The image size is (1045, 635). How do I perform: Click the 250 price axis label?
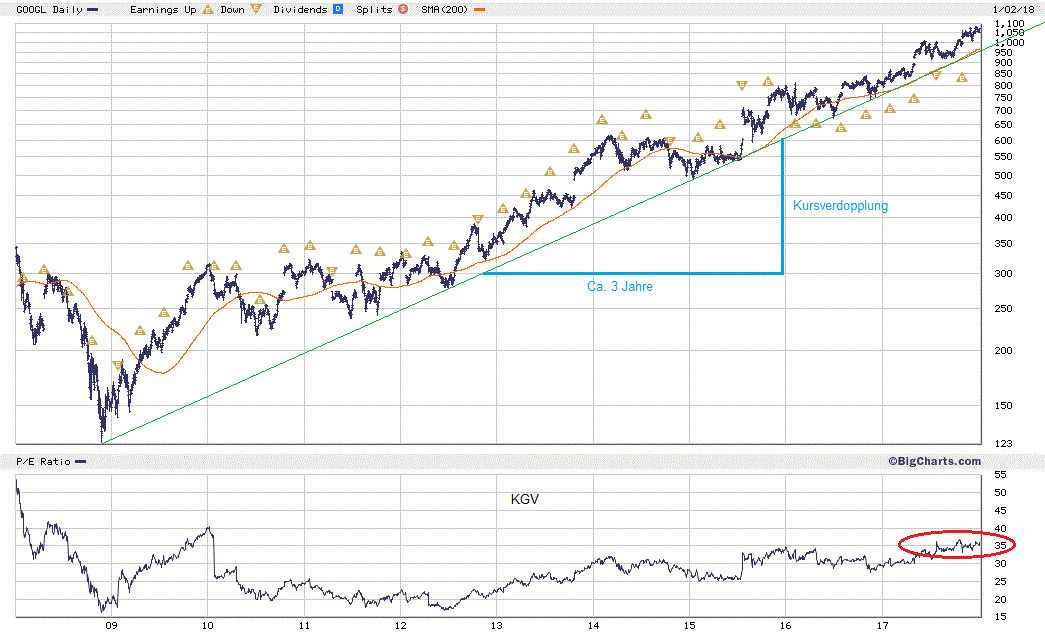[x=1003, y=309]
